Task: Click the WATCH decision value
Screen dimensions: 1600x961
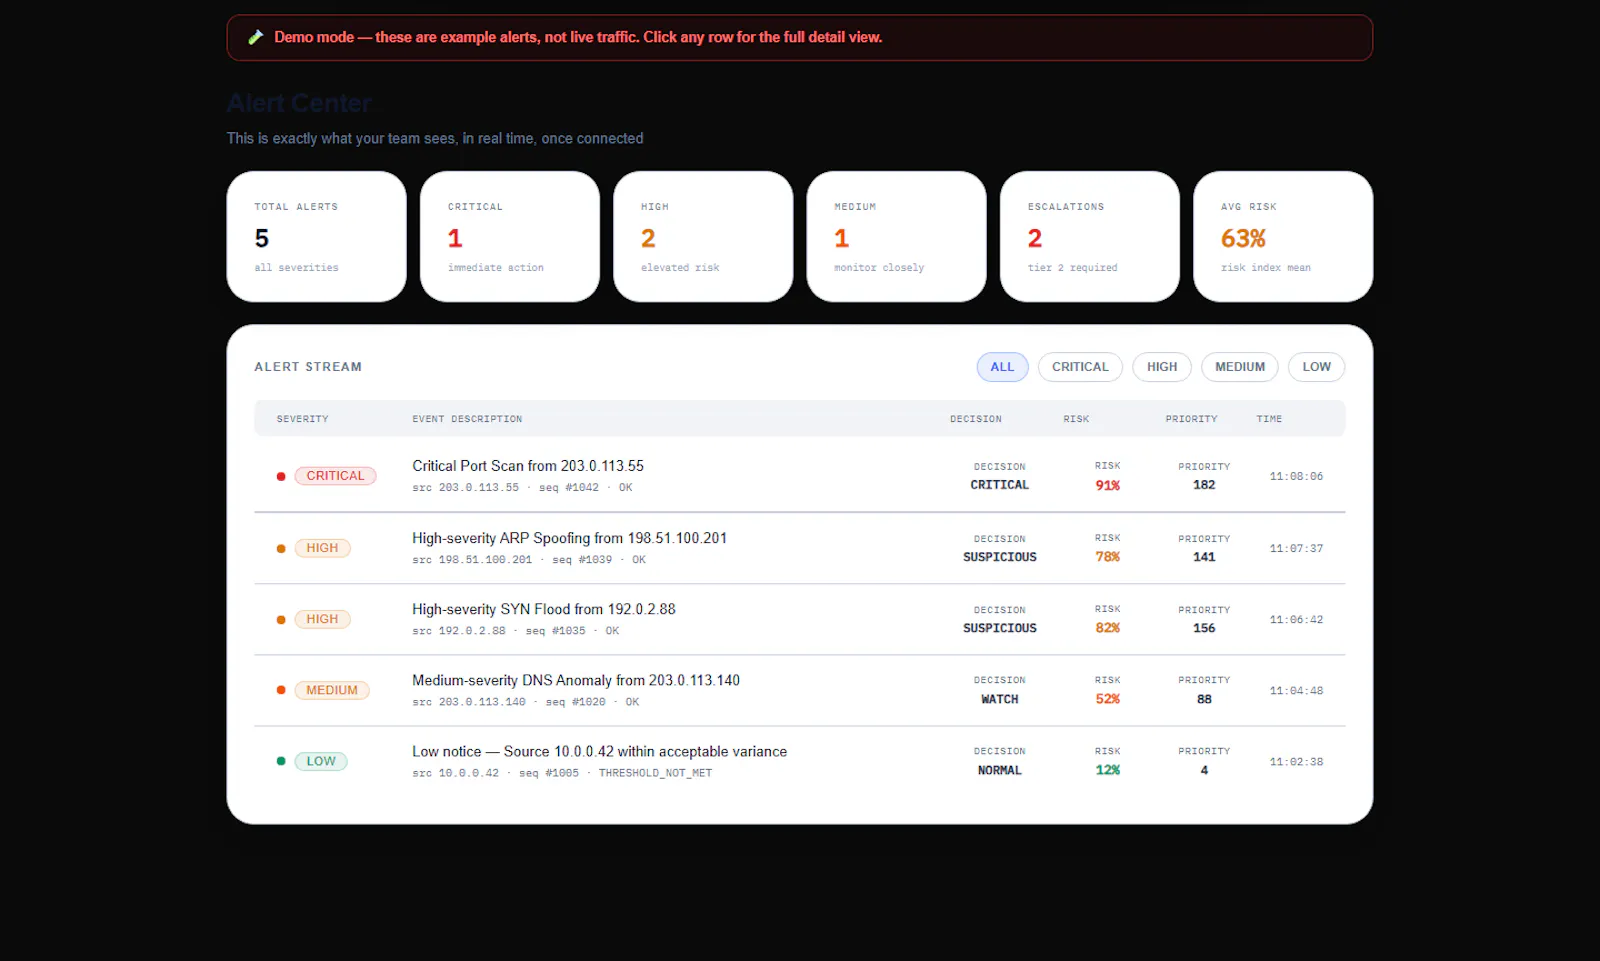Action: [x=999, y=699]
